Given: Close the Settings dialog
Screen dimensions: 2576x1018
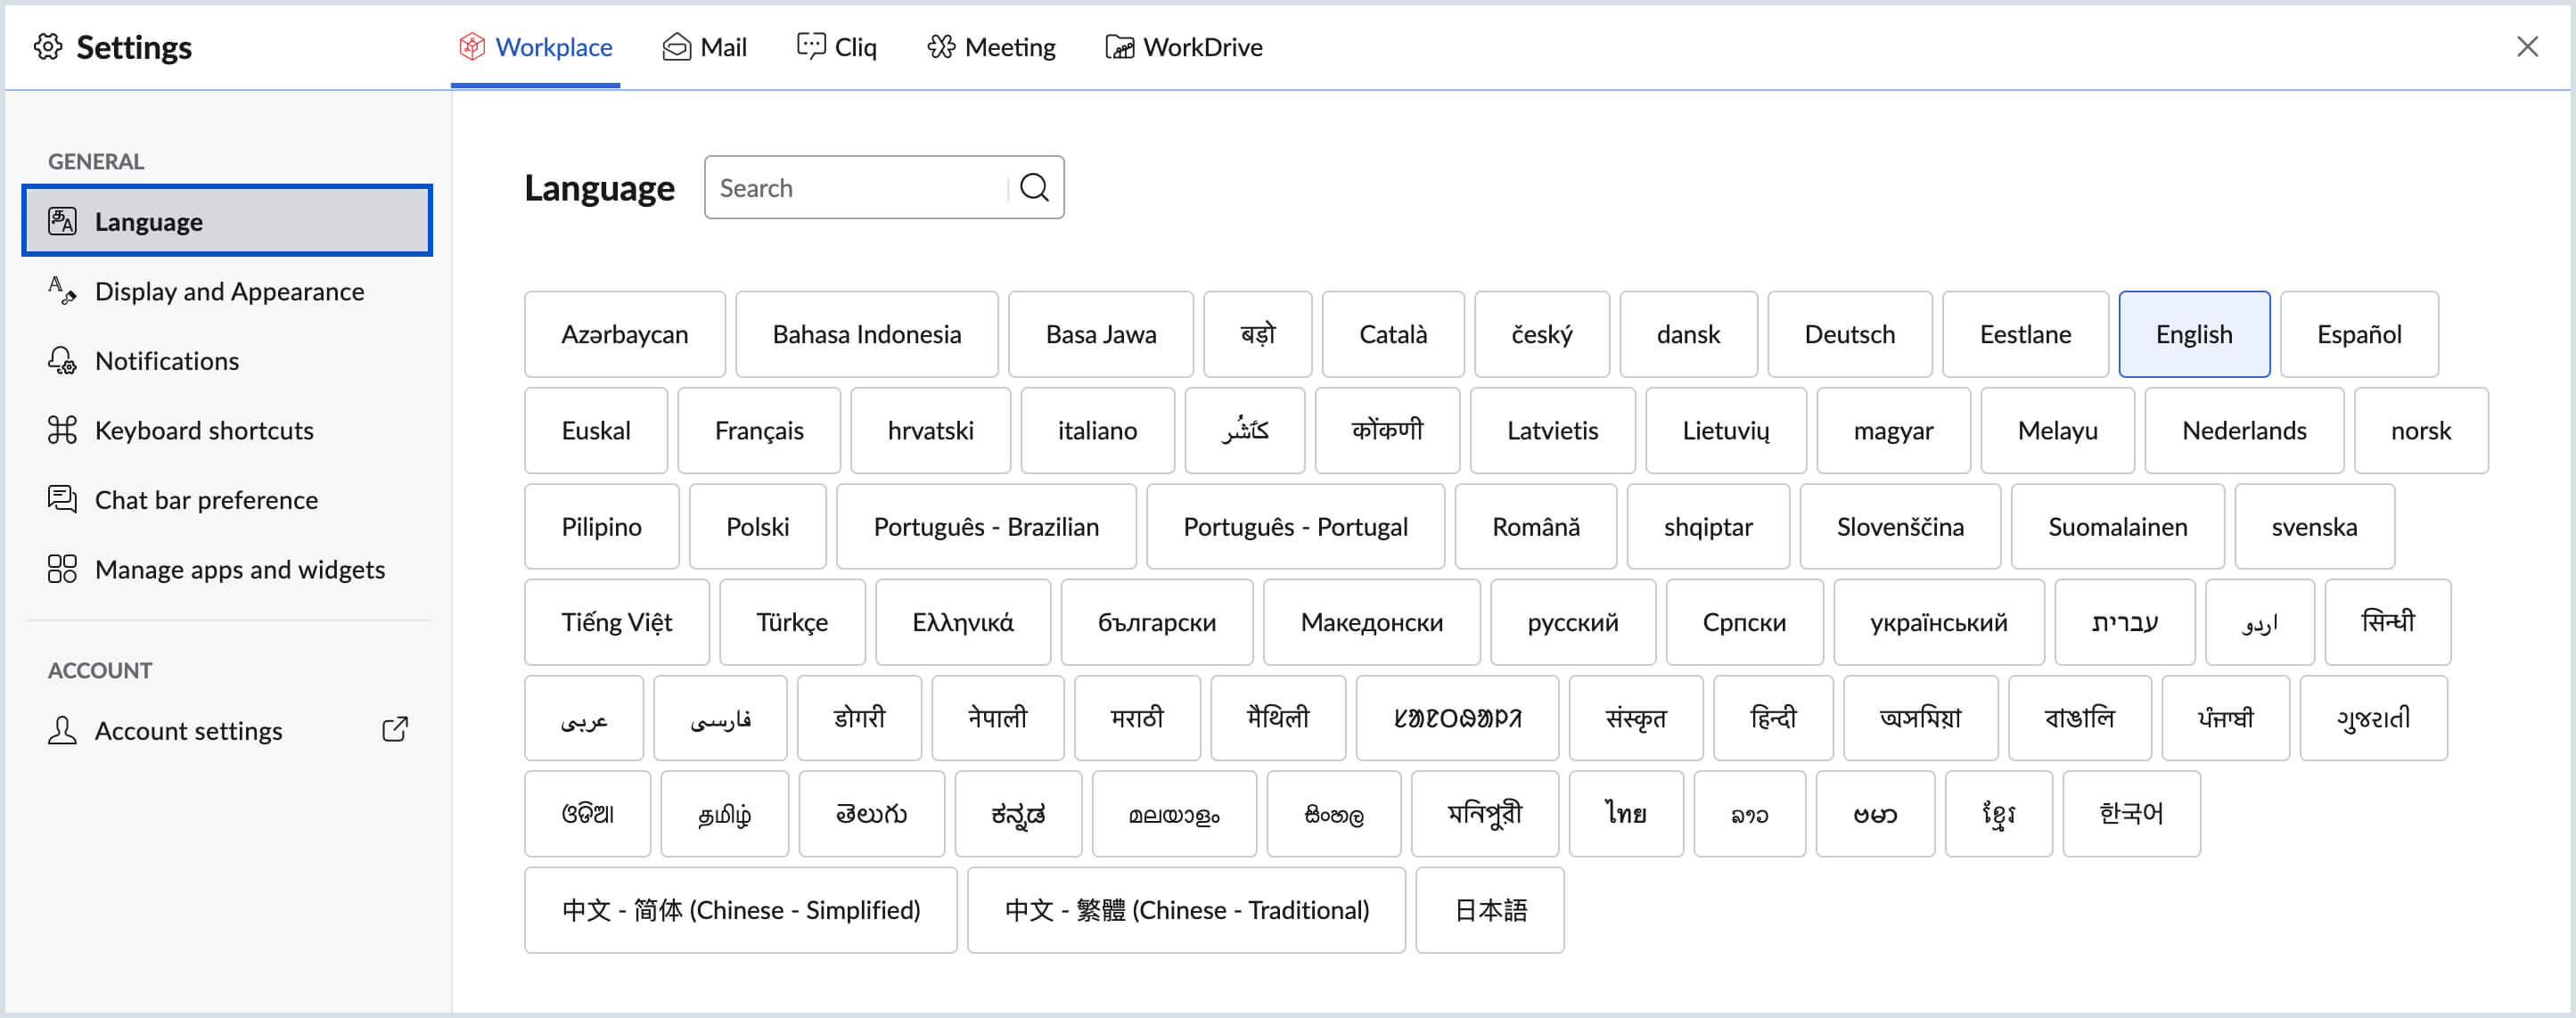Looking at the screenshot, I should (2527, 47).
